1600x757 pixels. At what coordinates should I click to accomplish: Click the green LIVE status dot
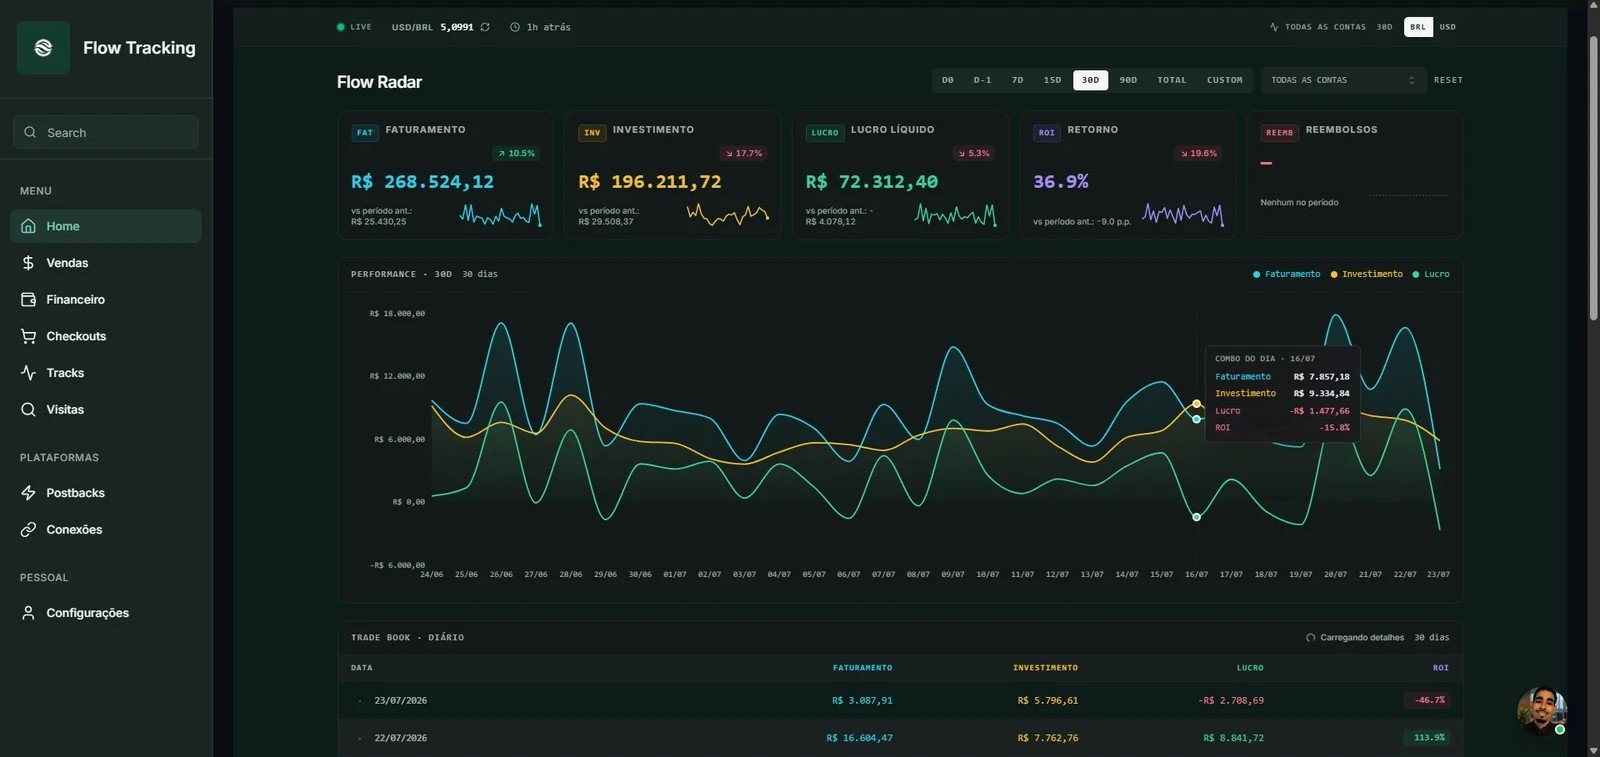pos(341,27)
